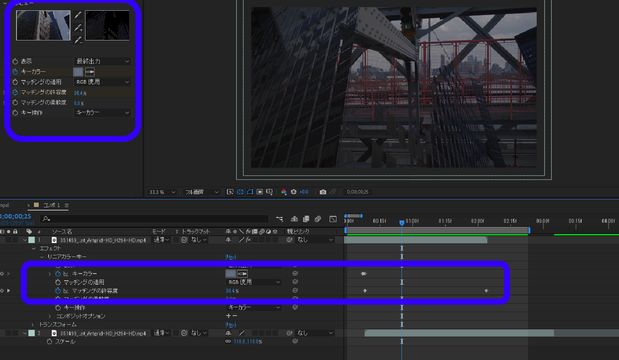
Task: Open the 表示 view dropdown (最終出力)
Action: click(102, 61)
